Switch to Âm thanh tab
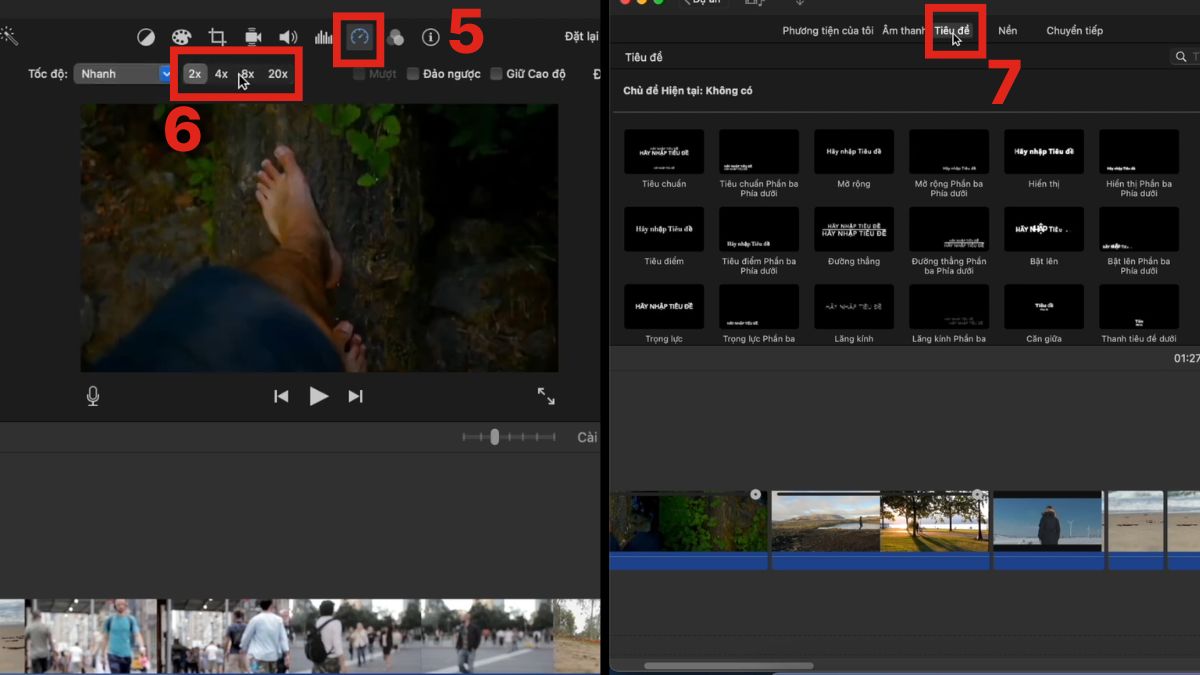The width and height of the screenshot is (1200, 675). pyautogui.click(x=904, y=31)
